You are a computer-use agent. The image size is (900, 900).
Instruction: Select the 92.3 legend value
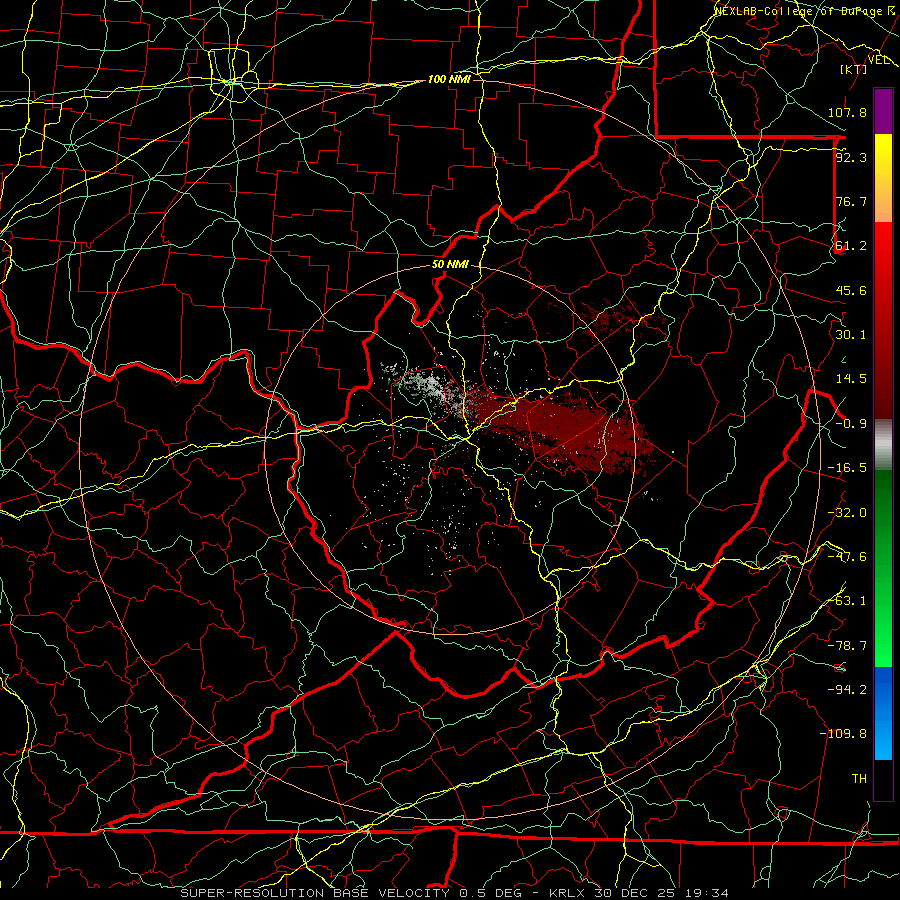click(851, 157)
